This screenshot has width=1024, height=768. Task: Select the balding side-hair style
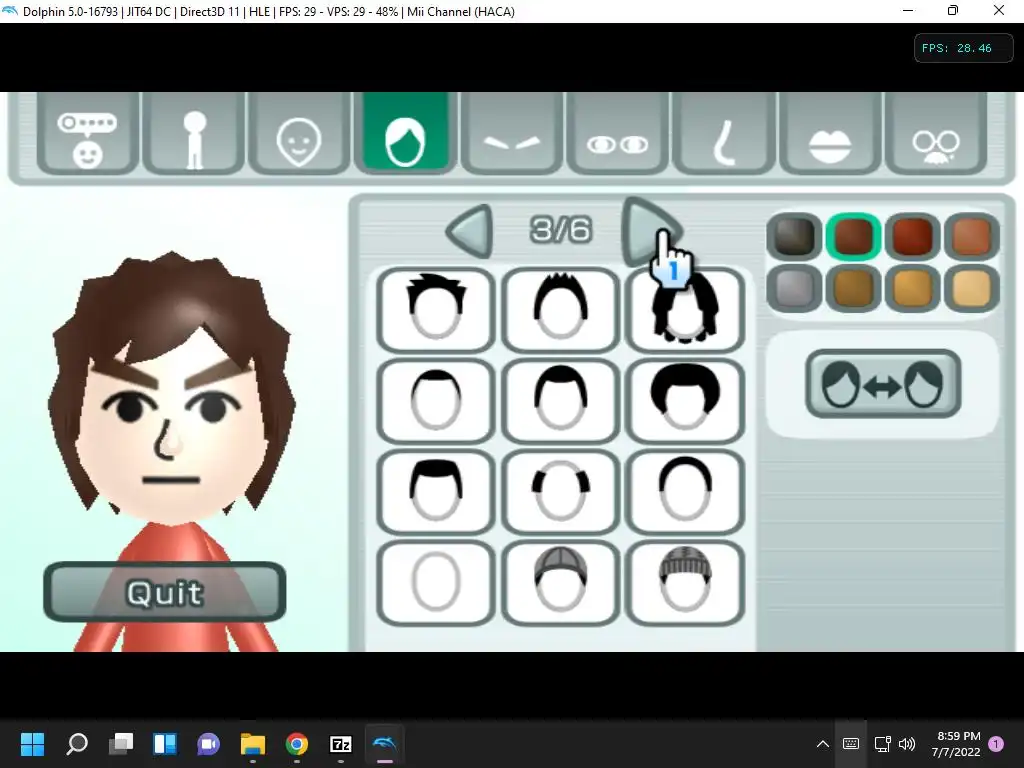point(560,491)
